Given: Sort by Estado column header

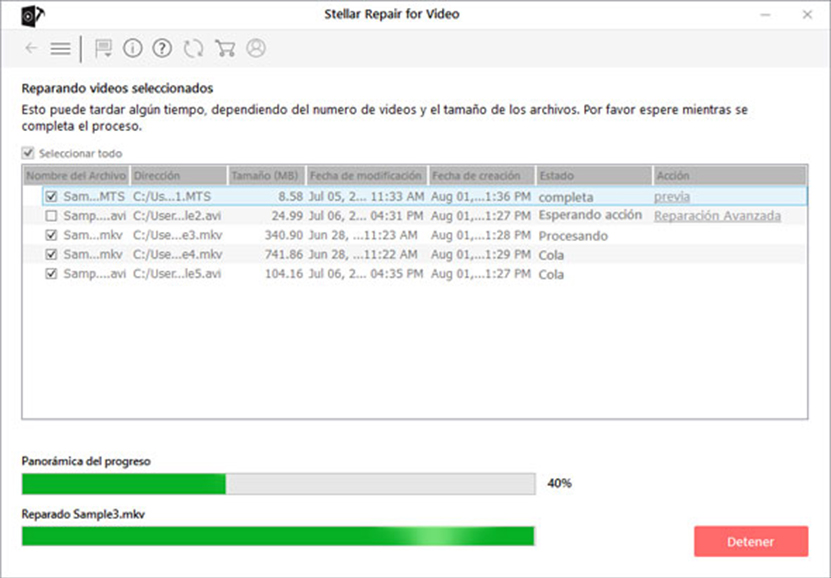Looking at the screenshot, I should coord(593,175).
